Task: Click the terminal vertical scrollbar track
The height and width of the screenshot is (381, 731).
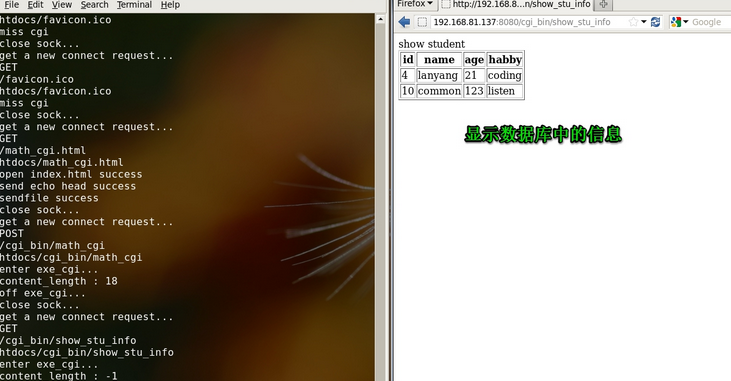Action: pos(380,201)
